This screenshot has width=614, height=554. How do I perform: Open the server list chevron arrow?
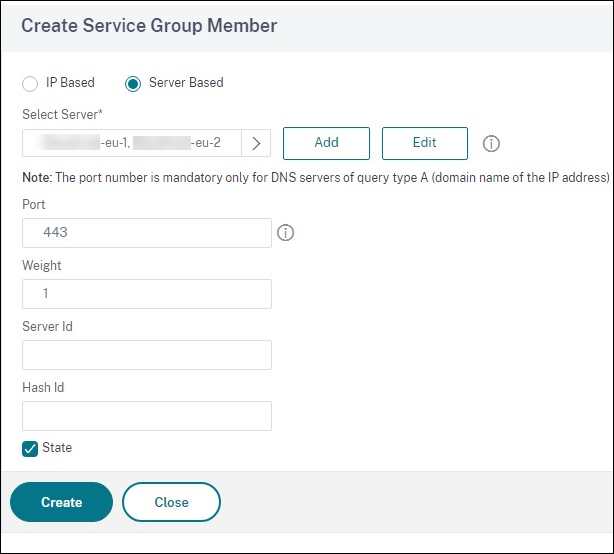(x=256, y=143)
